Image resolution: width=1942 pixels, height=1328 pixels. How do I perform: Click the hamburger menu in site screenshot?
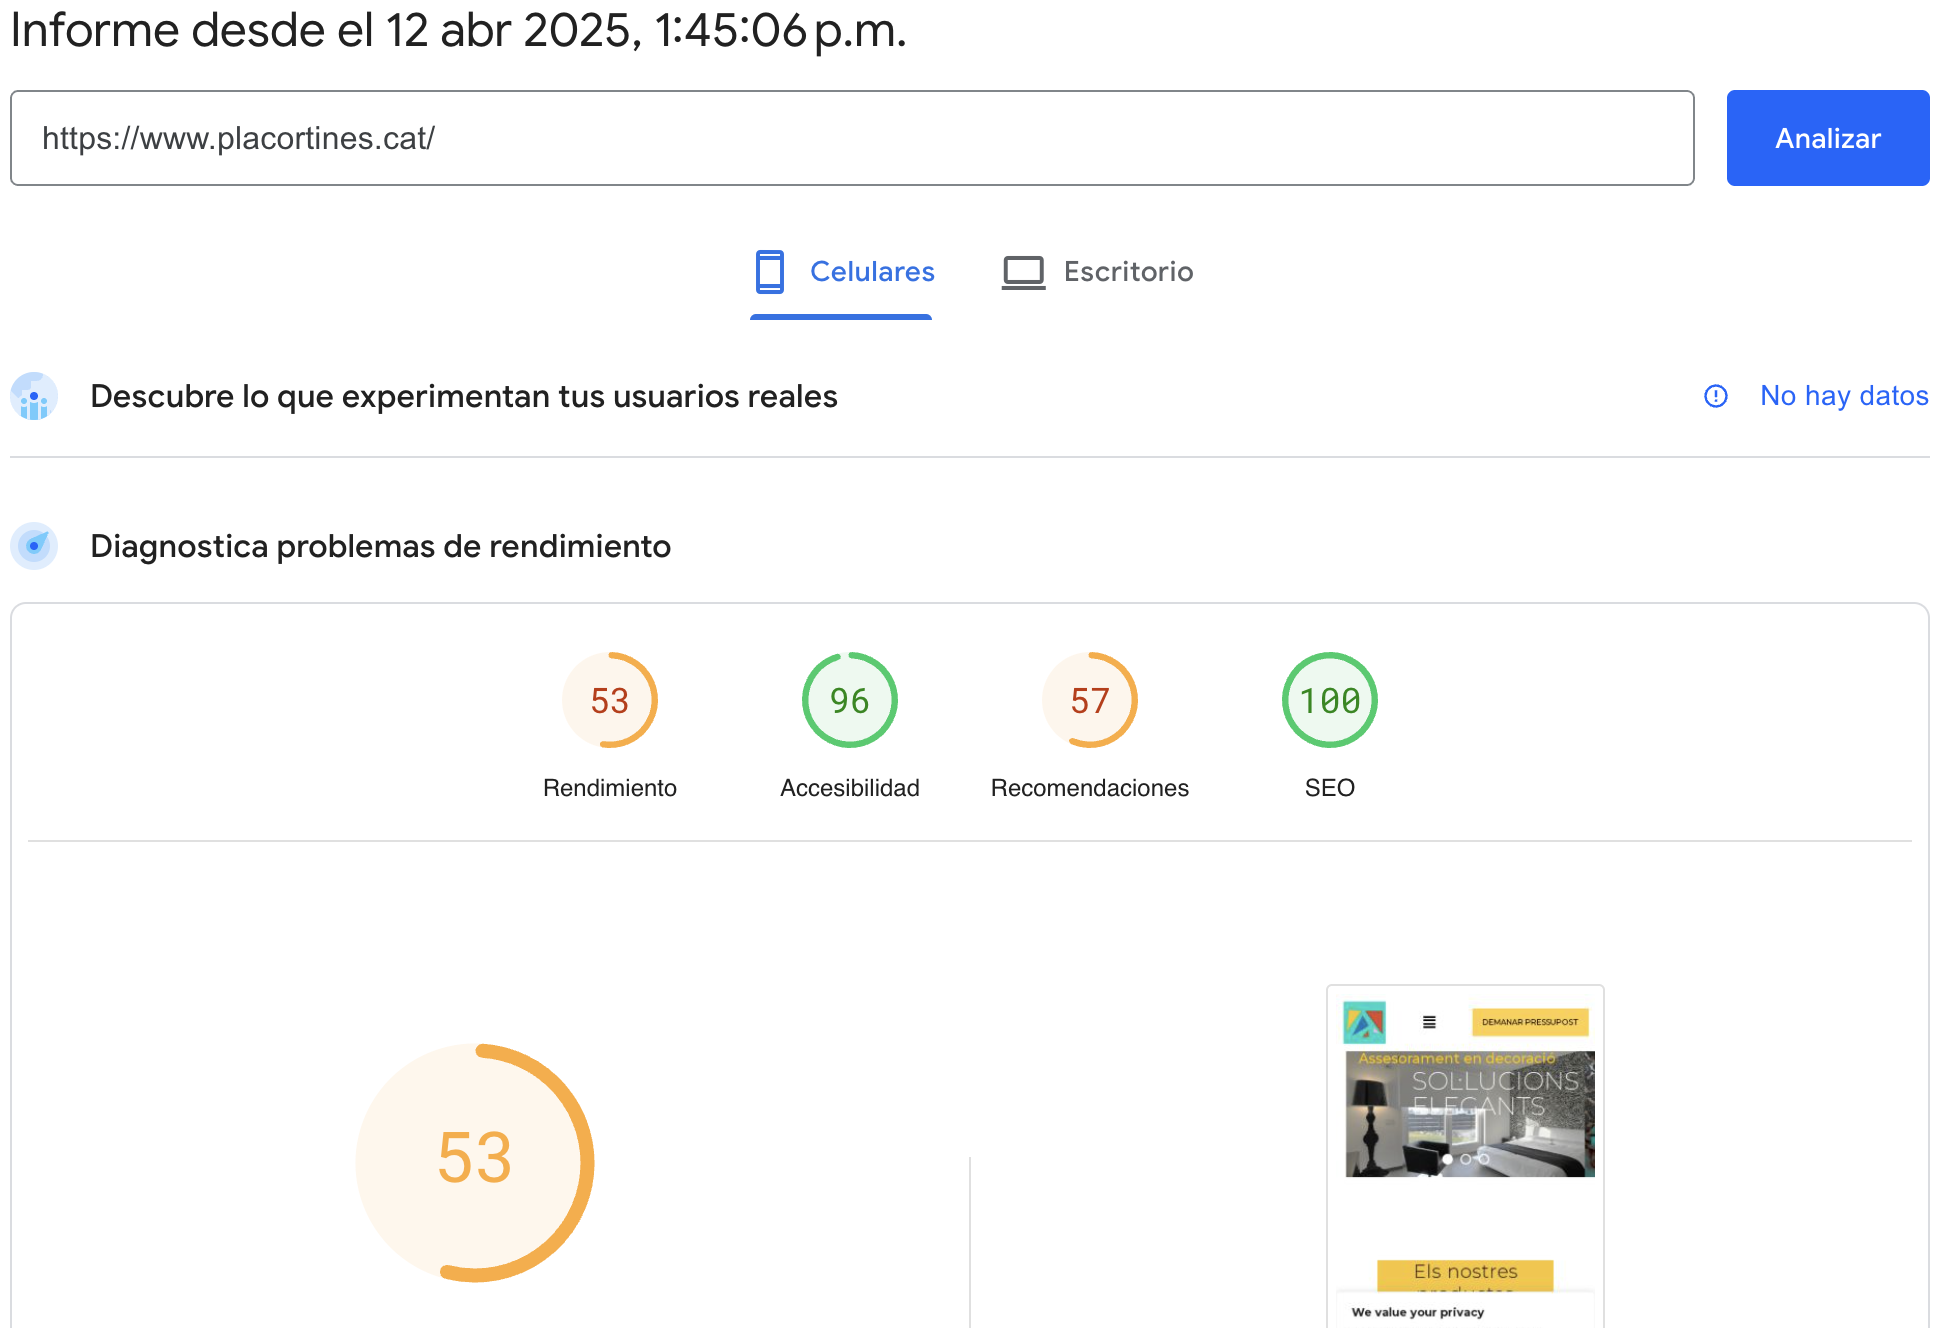pos(1429,1022)
